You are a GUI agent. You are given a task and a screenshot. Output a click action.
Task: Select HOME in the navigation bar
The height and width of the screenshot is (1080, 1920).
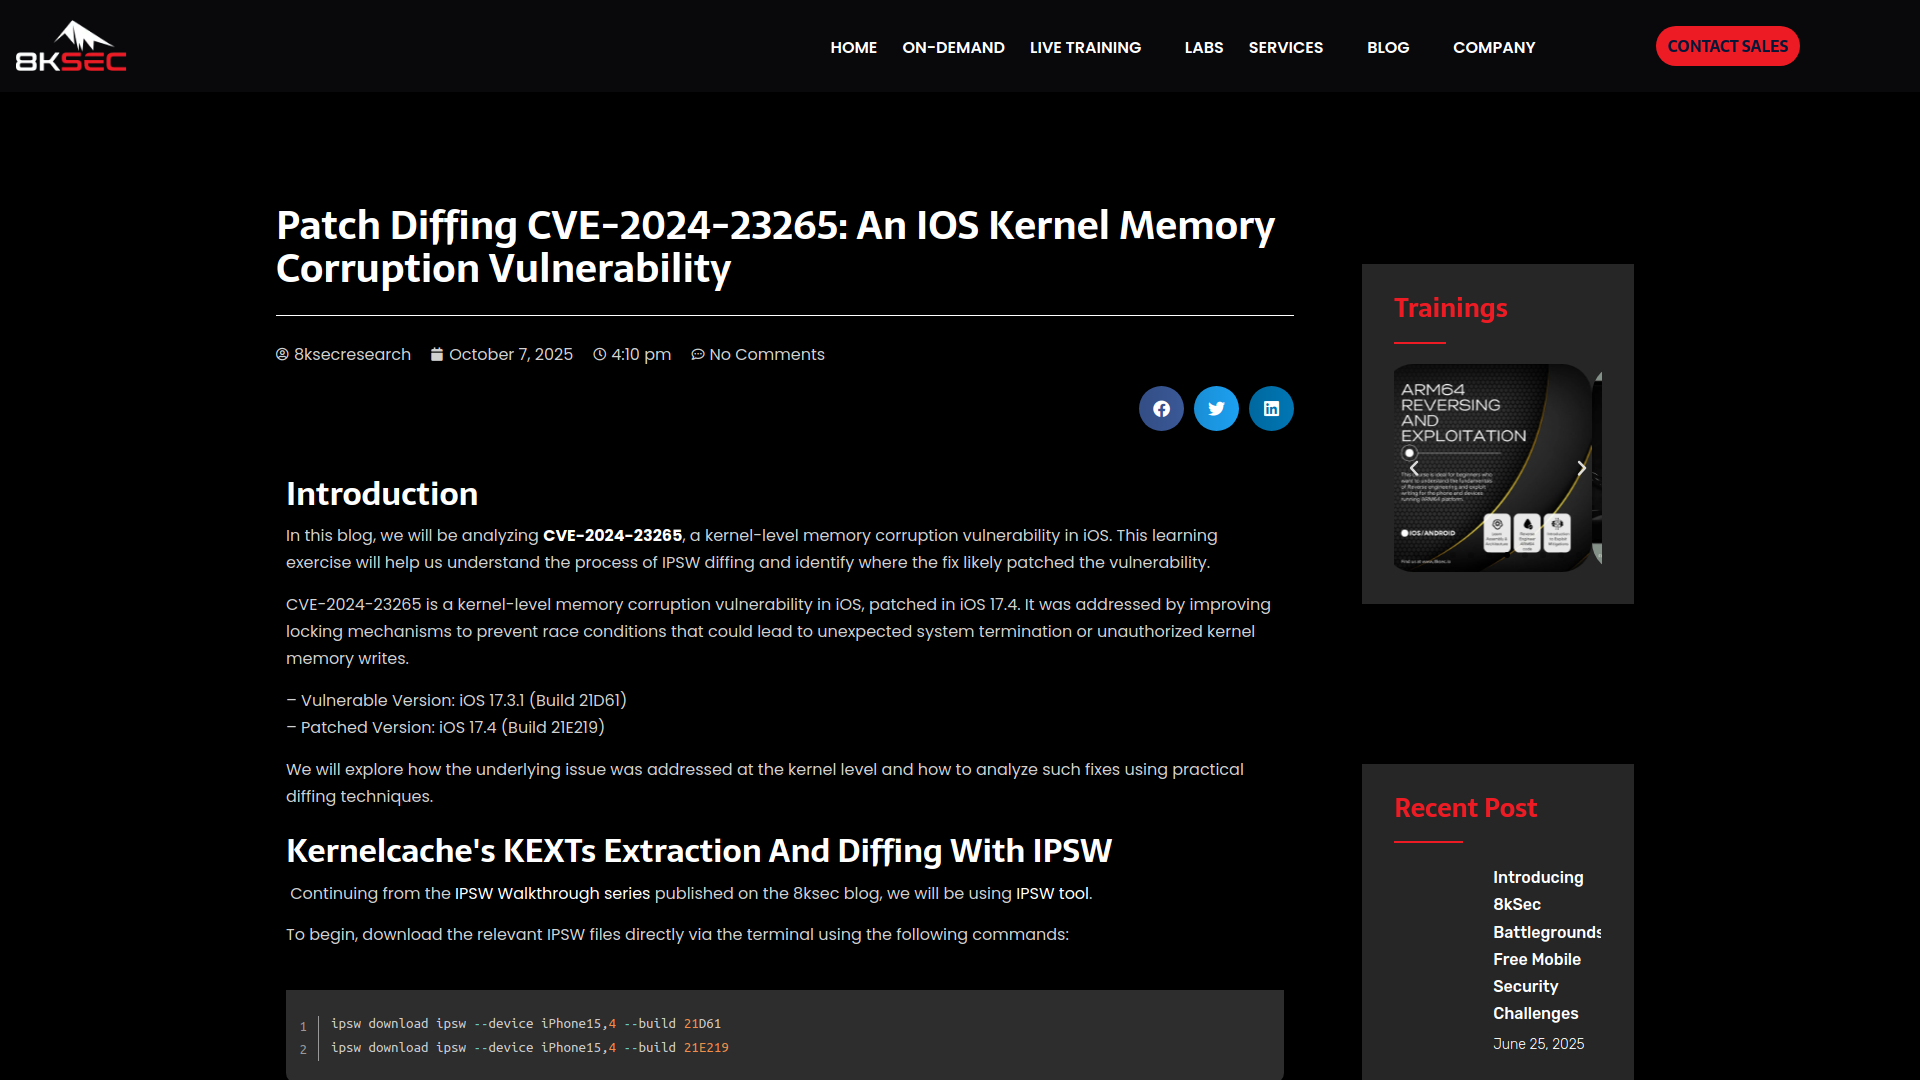[853, 47]
